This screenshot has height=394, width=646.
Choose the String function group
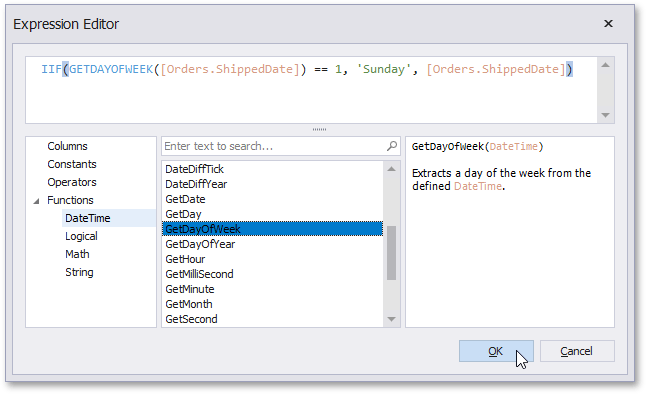point(79,272)
